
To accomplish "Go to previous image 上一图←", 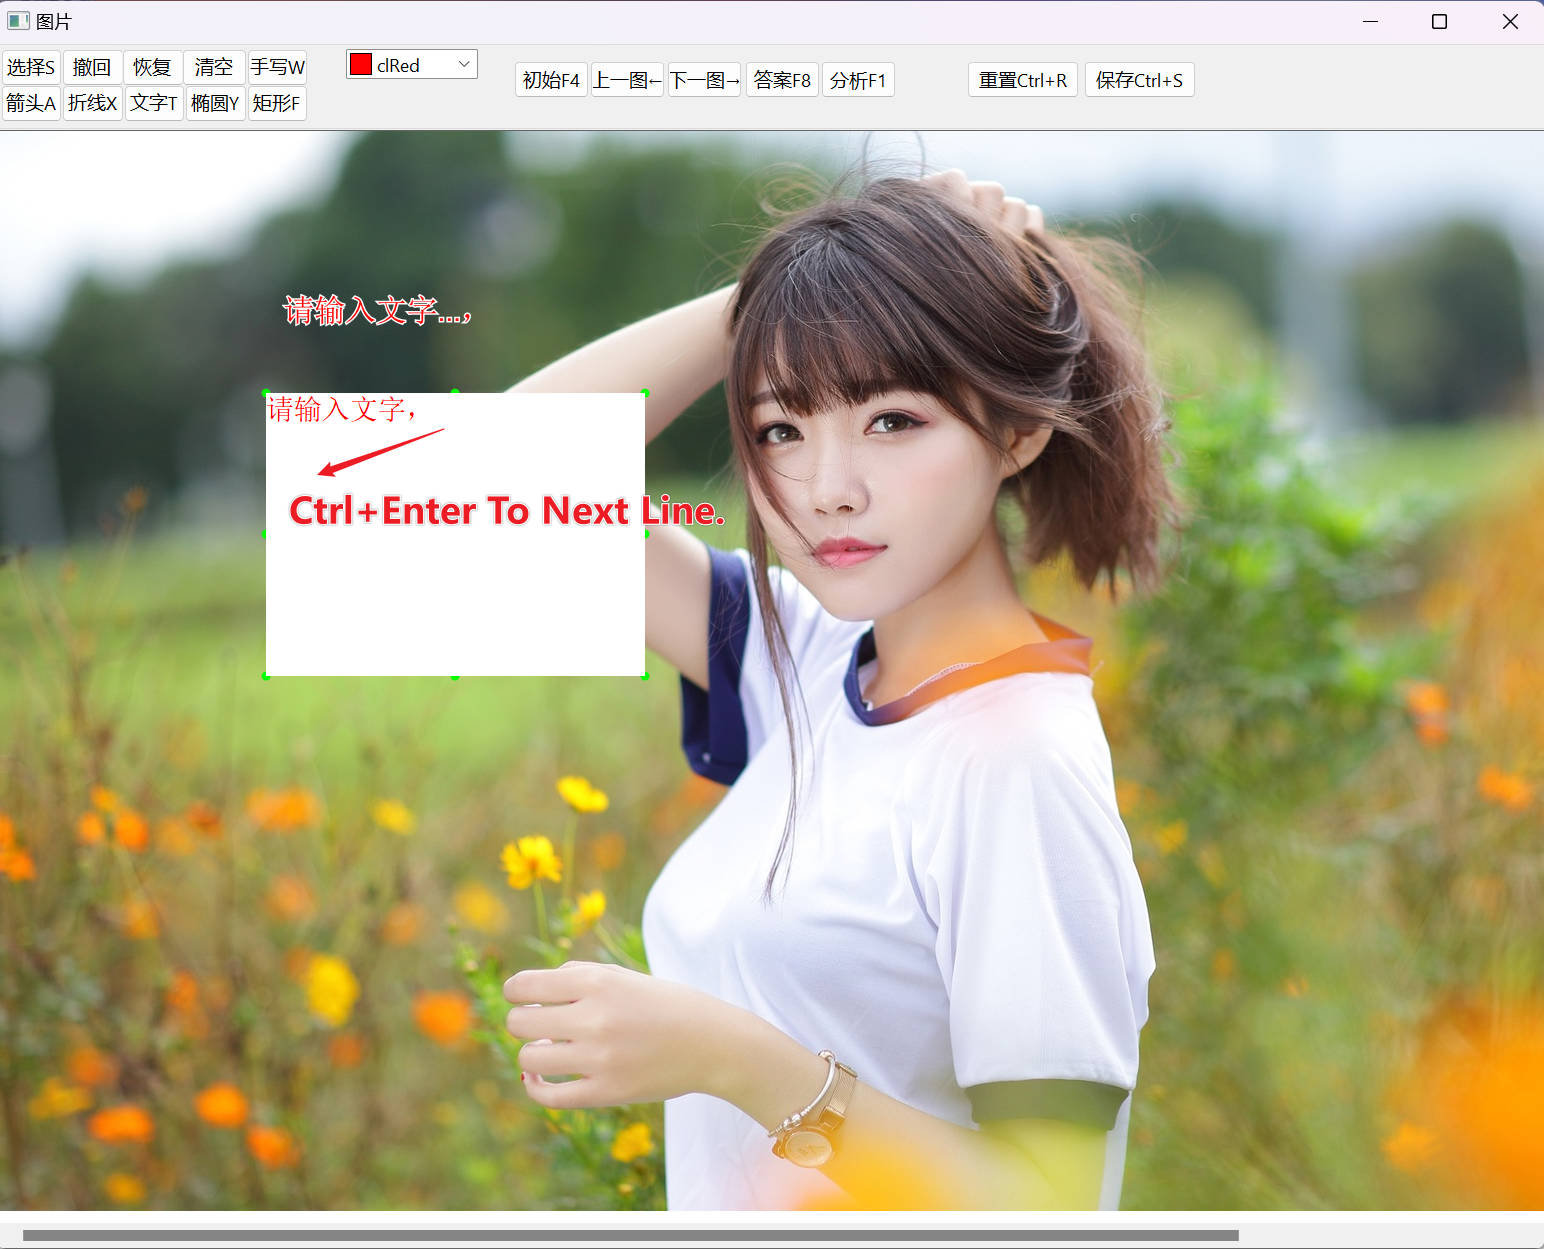I will [x=627, y=80].
